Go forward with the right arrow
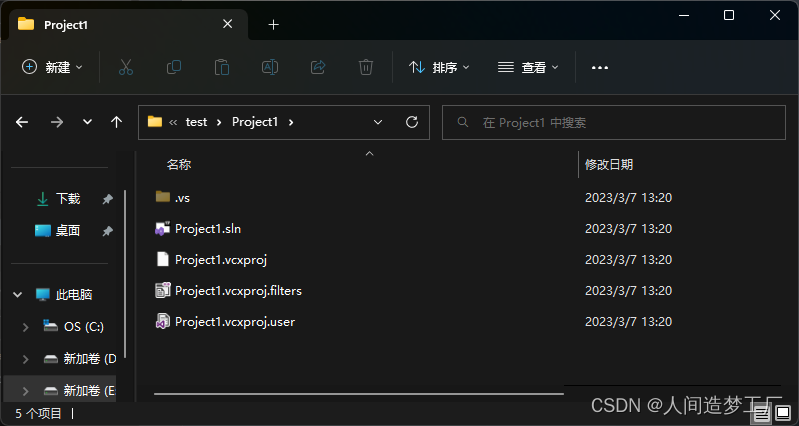The image size is (799, 426). coord(57,122)
